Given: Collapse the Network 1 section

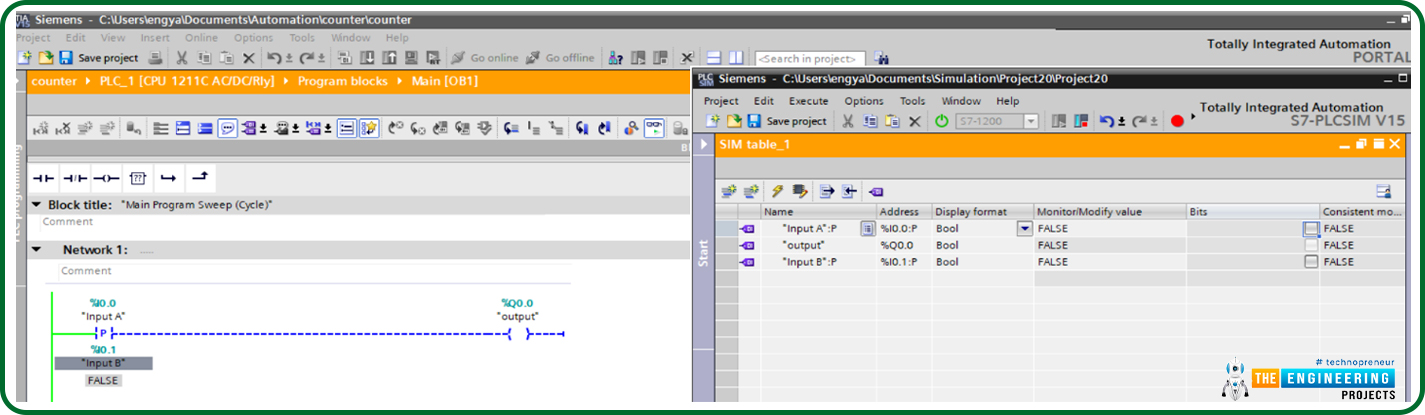Looking at the screenshot, I should coord(37,250).
